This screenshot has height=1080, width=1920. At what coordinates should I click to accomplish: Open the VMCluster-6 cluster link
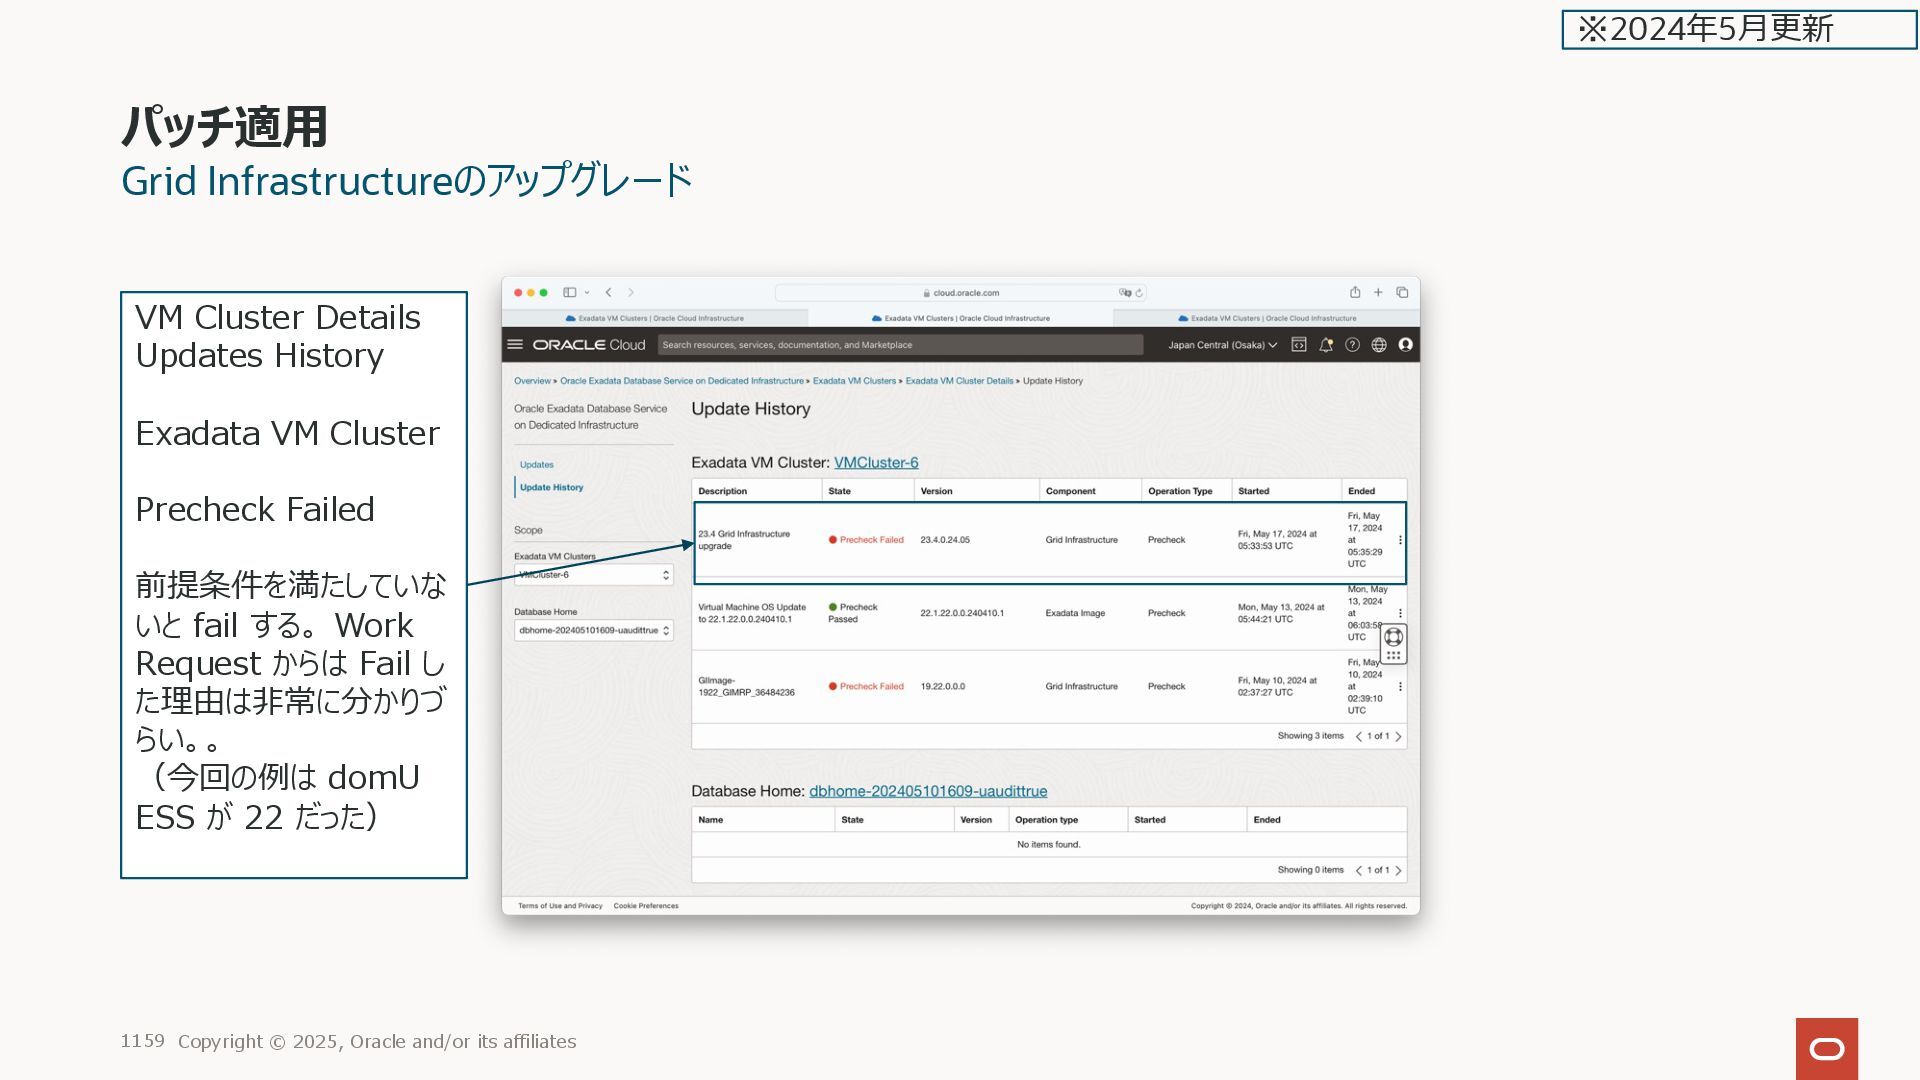point(876,462)
